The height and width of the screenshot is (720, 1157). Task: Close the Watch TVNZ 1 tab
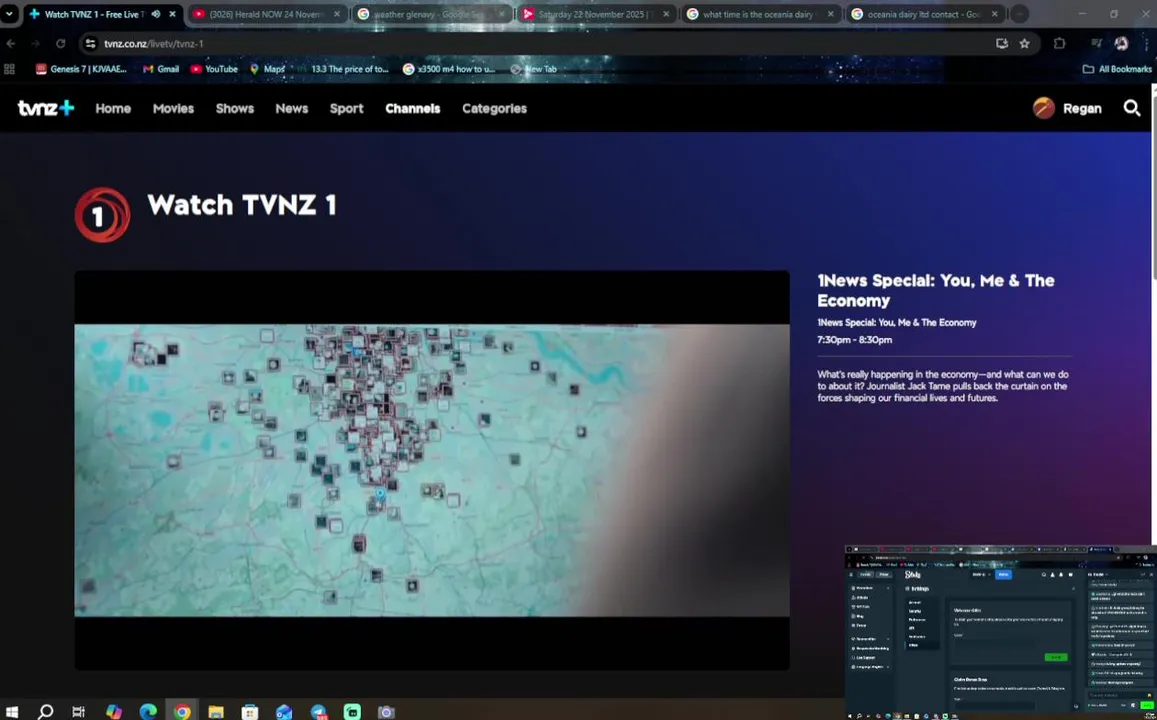point(173,14)
